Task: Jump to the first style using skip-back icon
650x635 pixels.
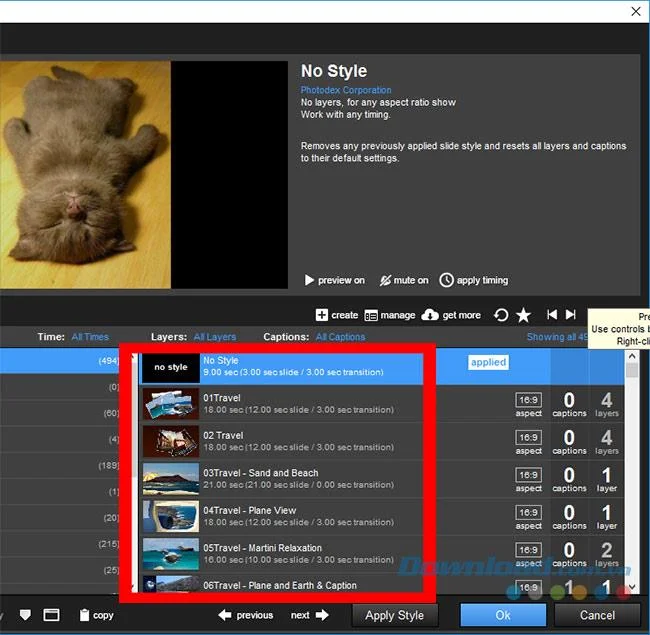Action: (551, 315)
